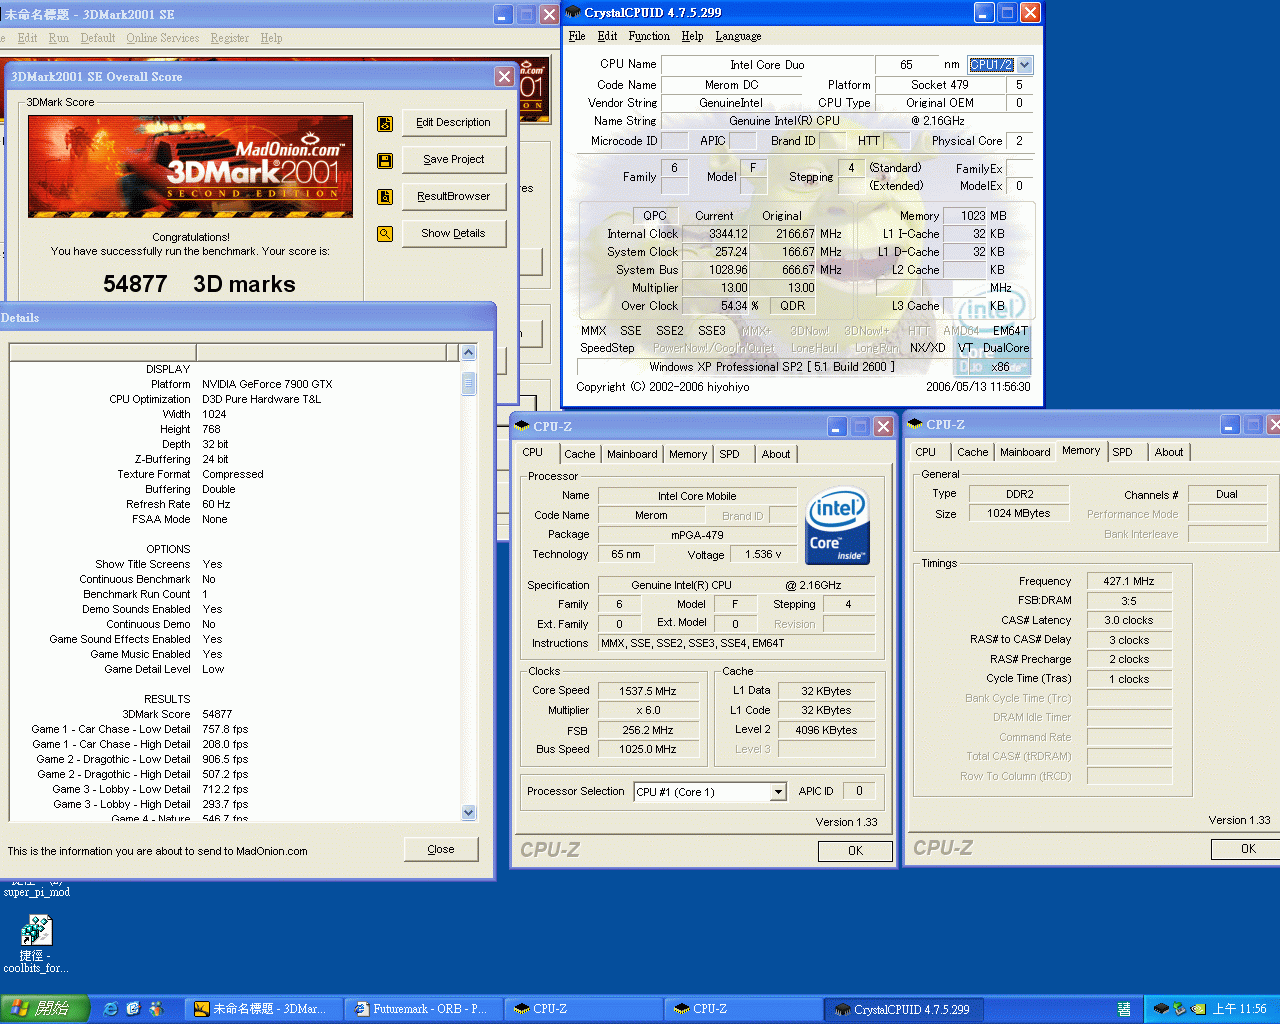The image size is (1280, 1024).
Task: Open 3DMark2001 Default menu
Action: [97, 38]
